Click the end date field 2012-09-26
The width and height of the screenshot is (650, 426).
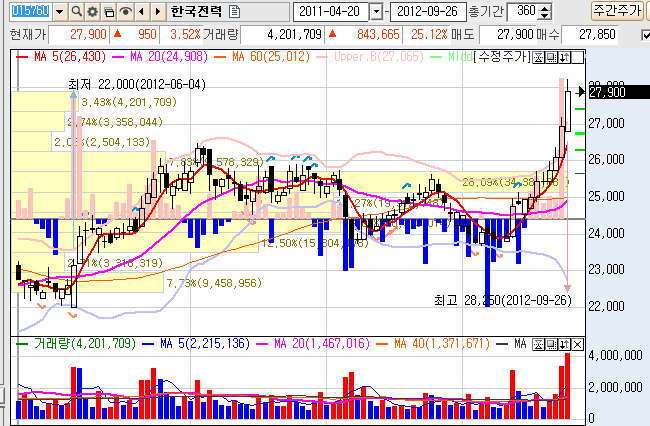pyautogui.click(x=428, y=12)
